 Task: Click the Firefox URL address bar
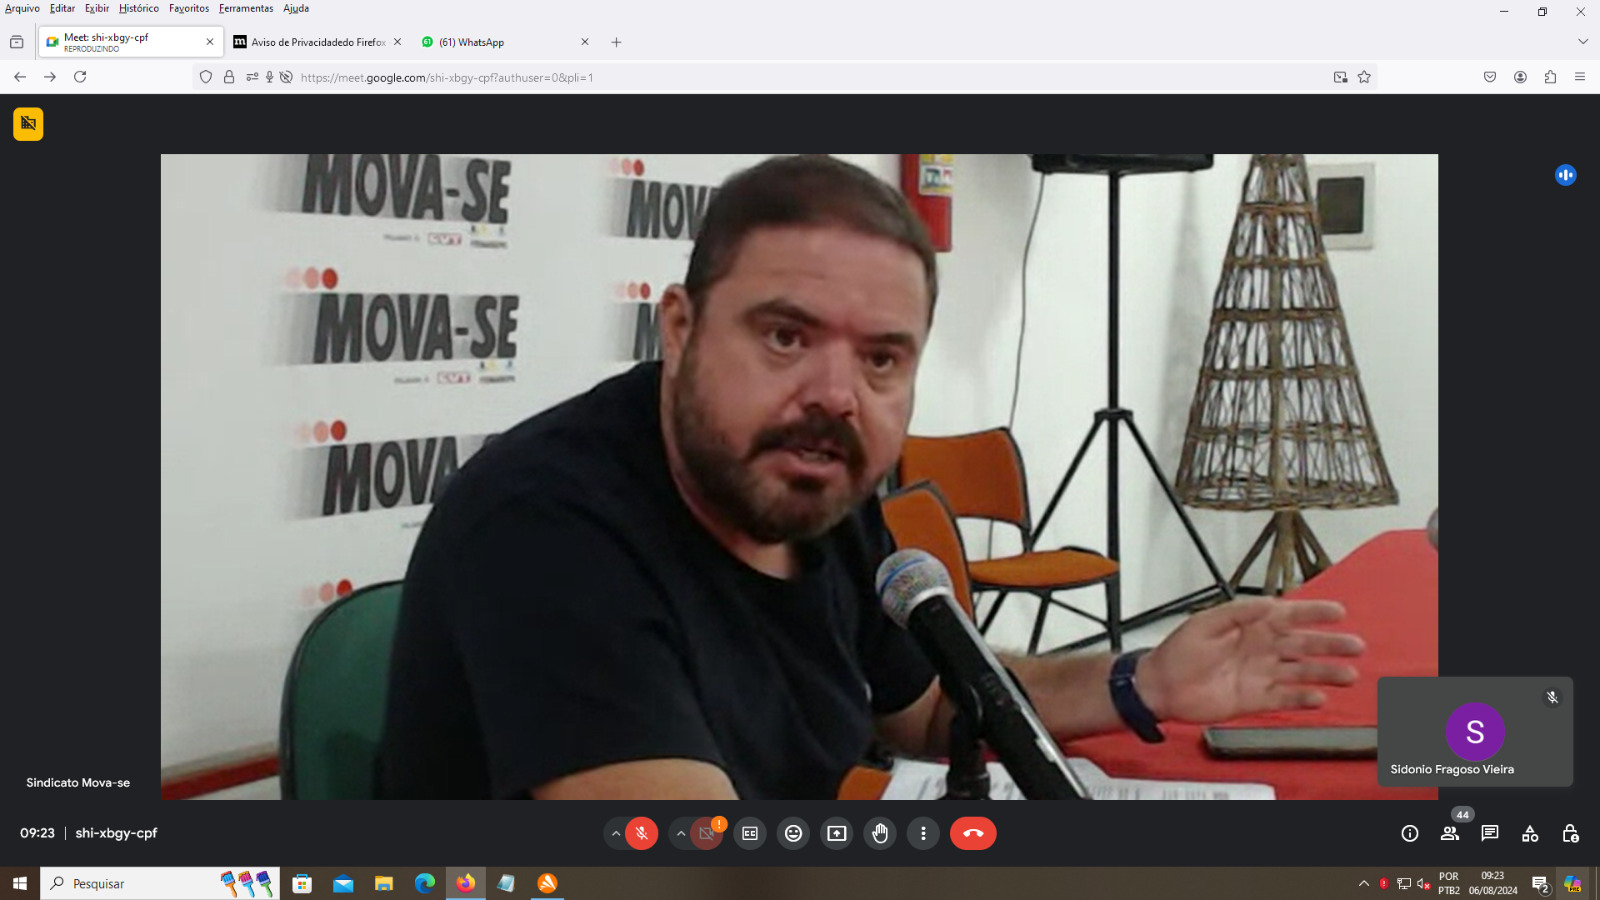tap(800, 77)
